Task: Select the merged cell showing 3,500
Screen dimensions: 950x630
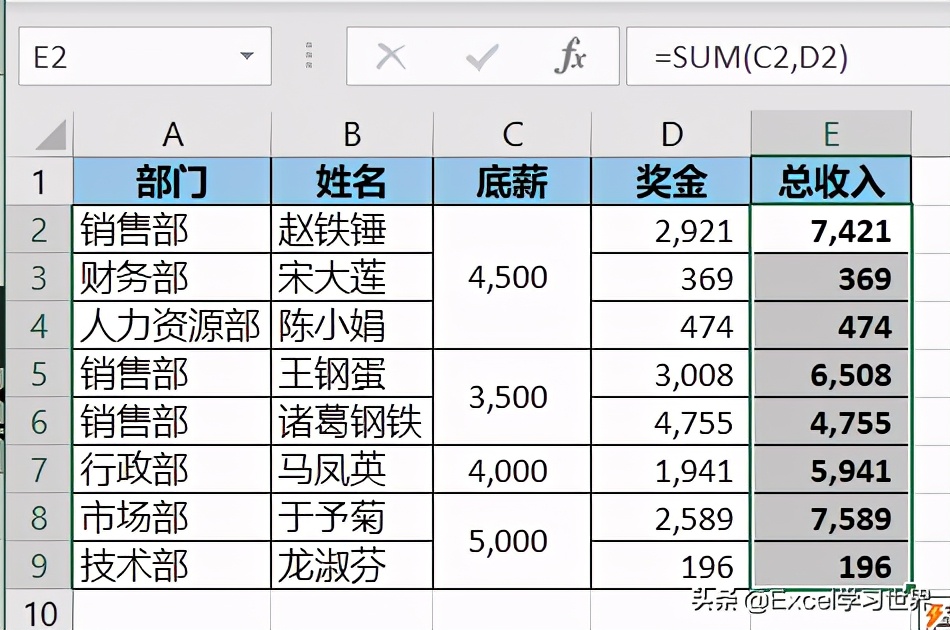Action: pos(512,397)
